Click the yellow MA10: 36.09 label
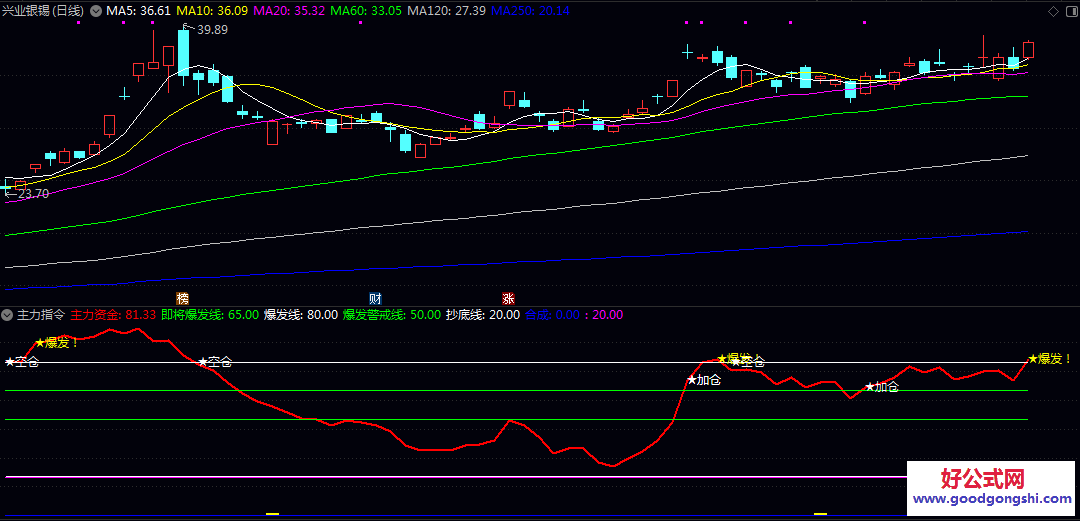This screenshot has width=1080, height=521. pos(212,10)
